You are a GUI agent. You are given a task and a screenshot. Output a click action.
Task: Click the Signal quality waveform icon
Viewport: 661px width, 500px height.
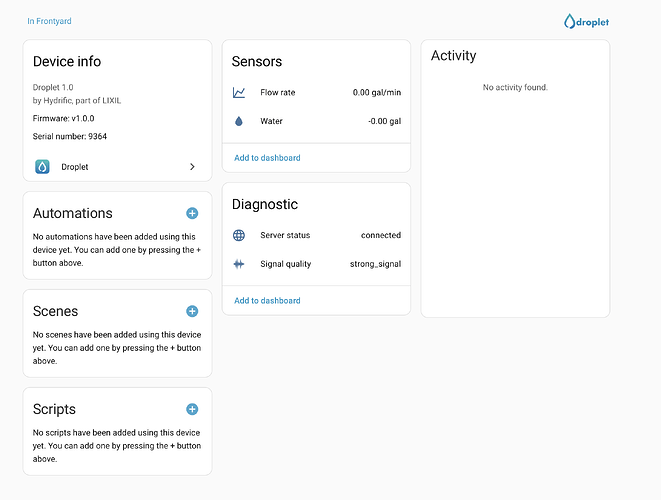tap(239, 264)
